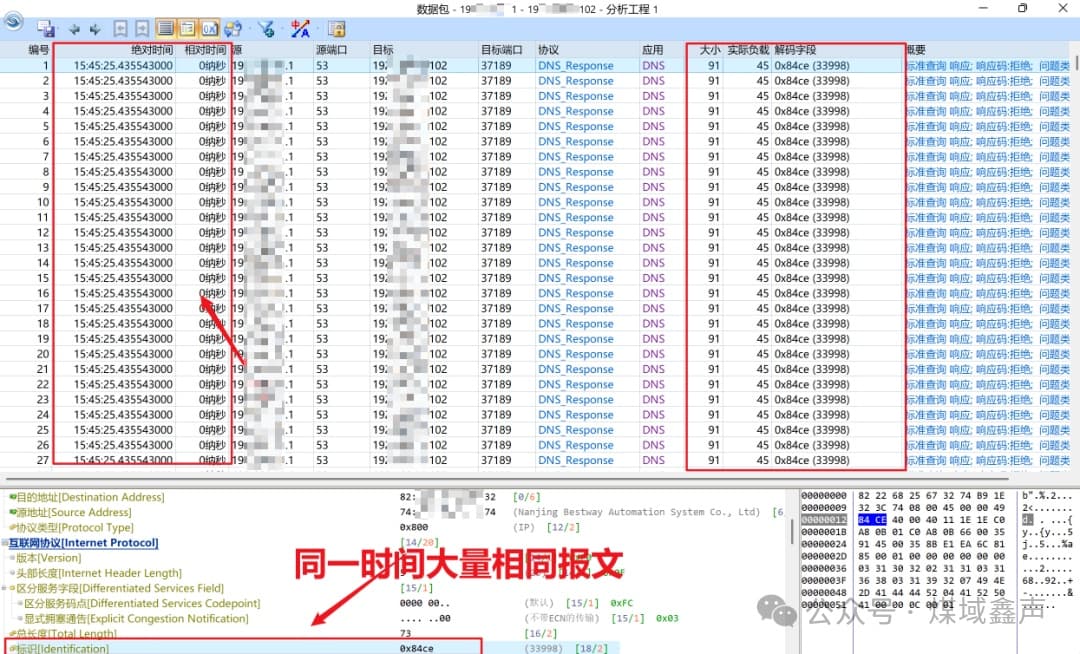
Task: Click DNS_Response link in row 5
Action: (x=575, y=126)
